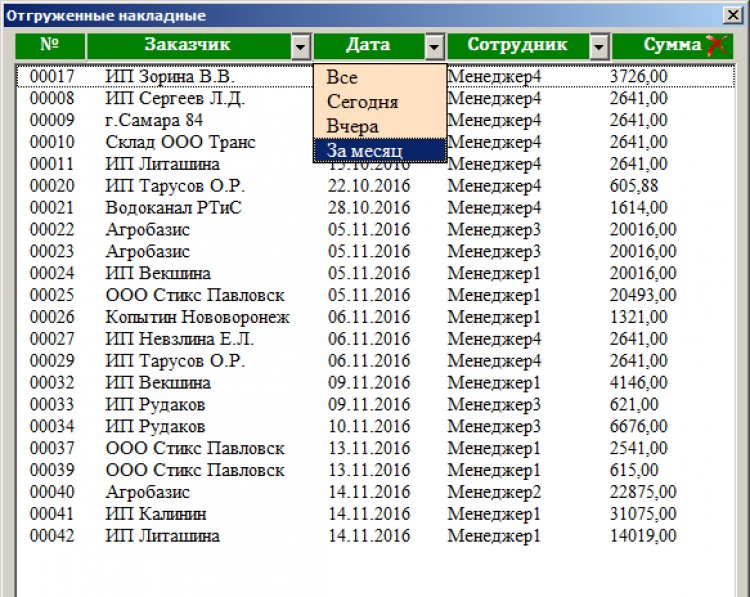750x597 pixels.
Task: Select invoice number 00024
Action: point(52,273)
